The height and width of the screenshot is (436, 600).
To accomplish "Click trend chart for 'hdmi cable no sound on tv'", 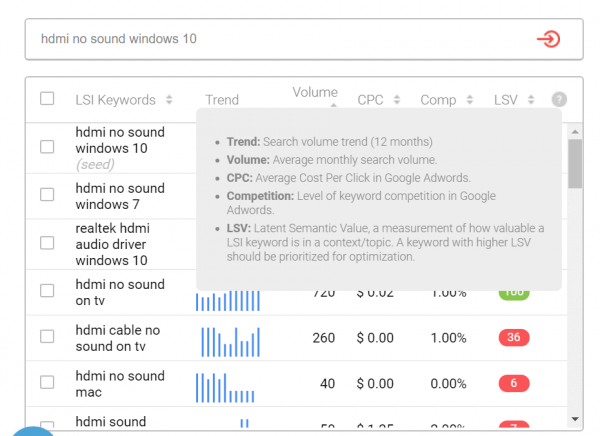I will [x=230, y=342].
